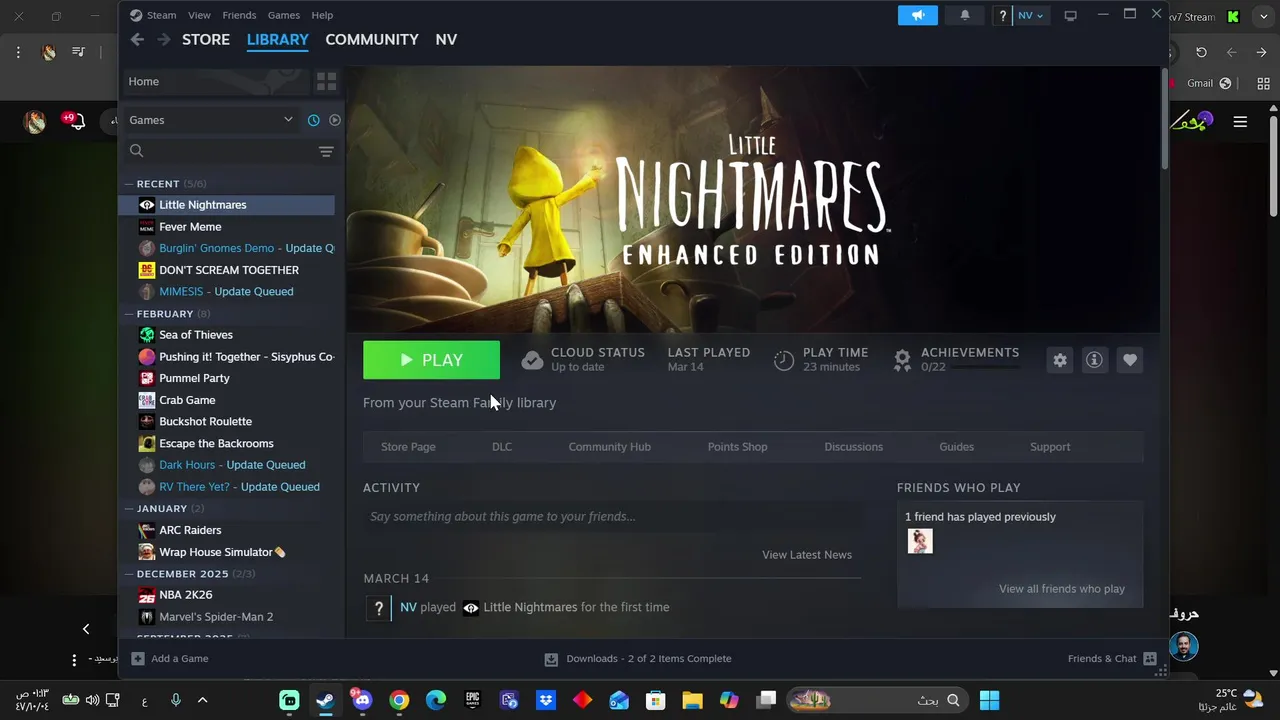Open the Points Shop link
This screenshot has height=720, width=1280.
click(738, 447)
